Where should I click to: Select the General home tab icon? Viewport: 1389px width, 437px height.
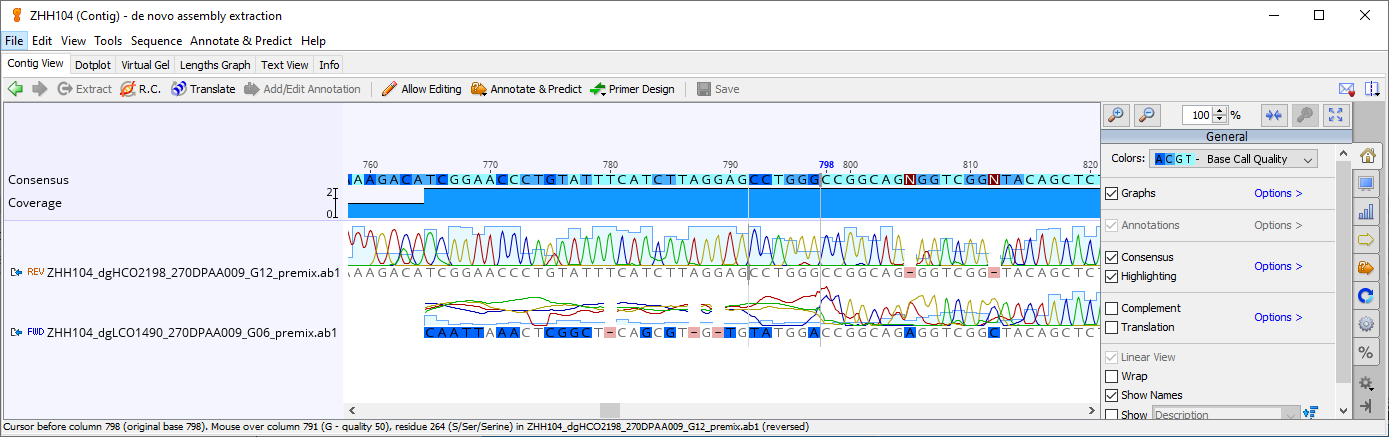coord(1367,156)
